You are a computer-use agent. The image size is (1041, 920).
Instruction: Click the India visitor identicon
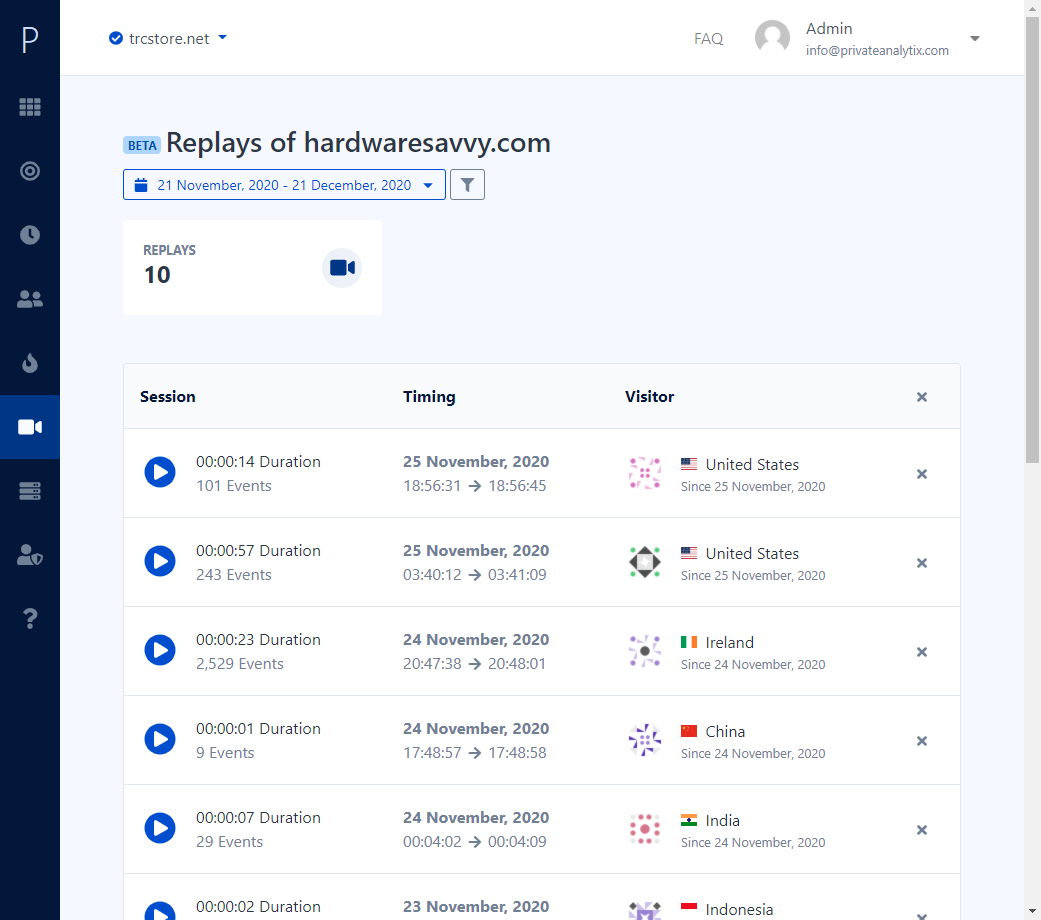click(645, 828)
